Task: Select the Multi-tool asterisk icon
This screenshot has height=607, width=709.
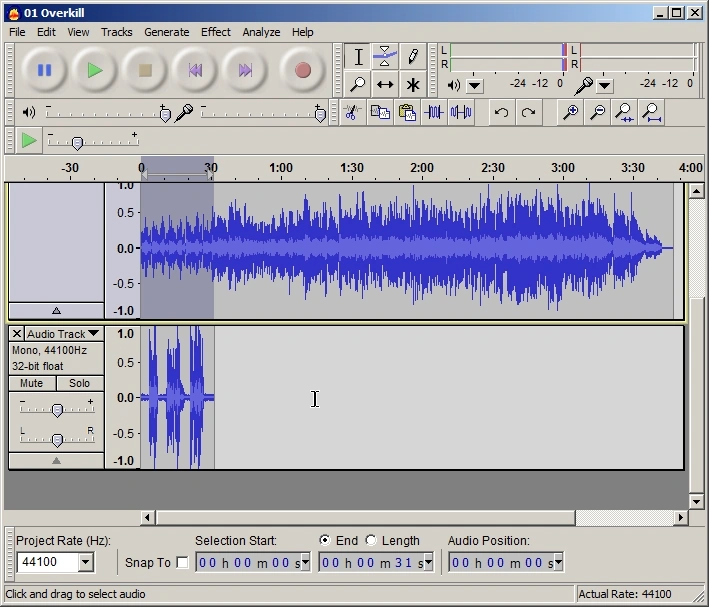Action: (412, 85)
